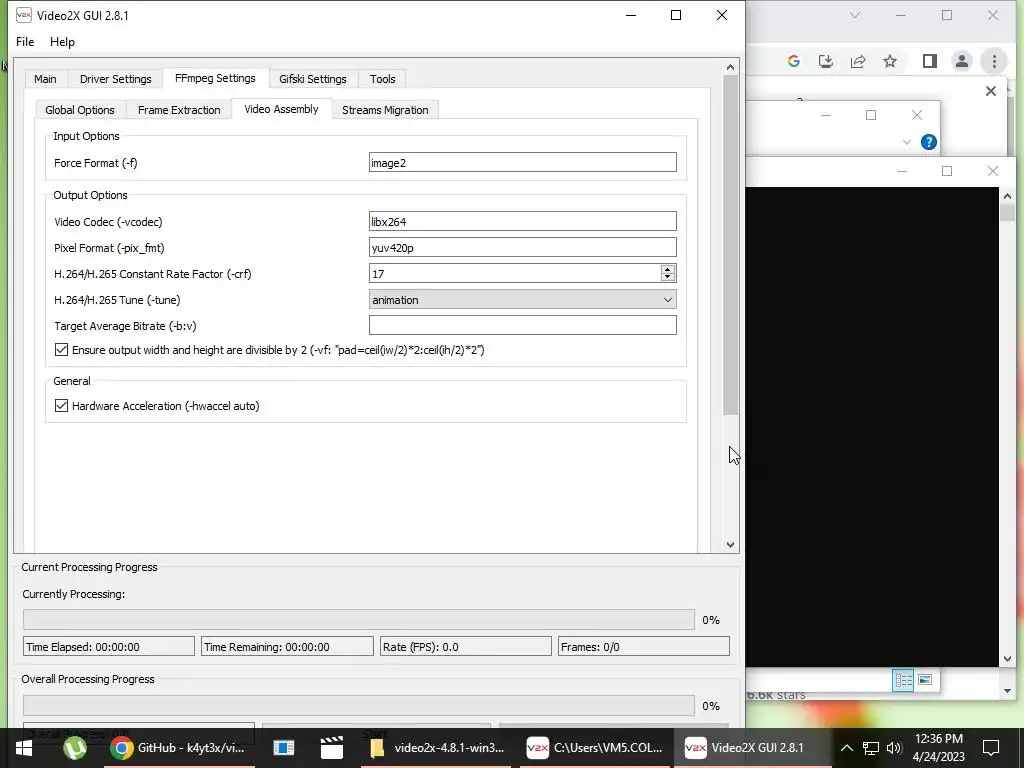1024x768 pixels.
Task: Click the Constant Rate Factor value field
Action: pos(515,274)
